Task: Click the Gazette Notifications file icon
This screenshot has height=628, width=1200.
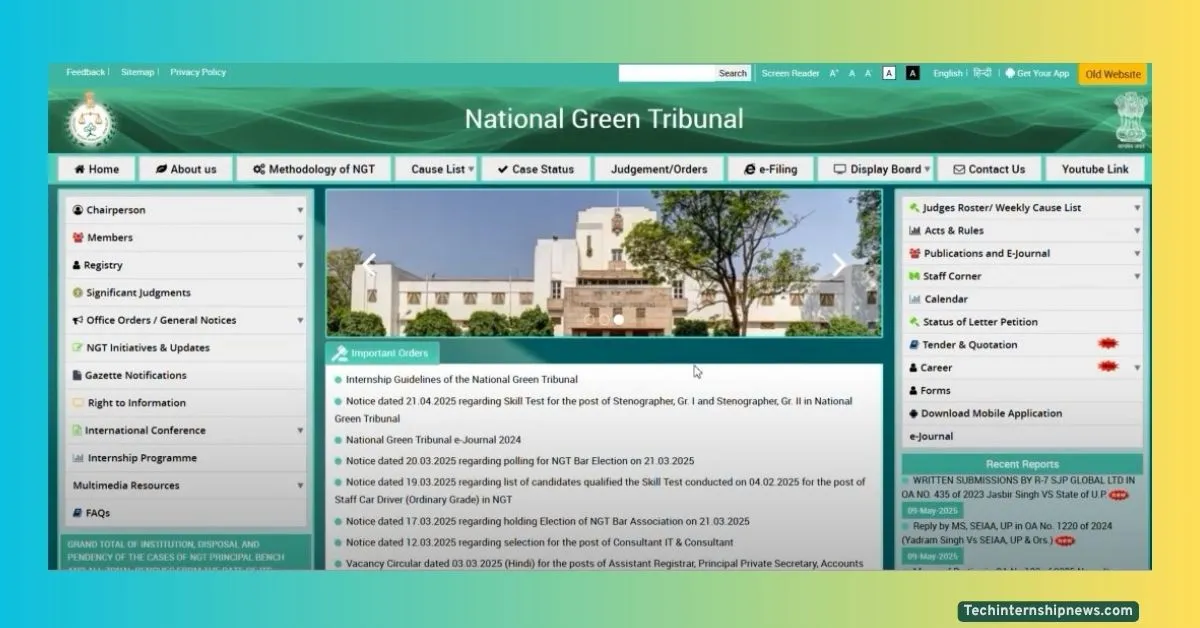Action: click(x=77, y=375)
